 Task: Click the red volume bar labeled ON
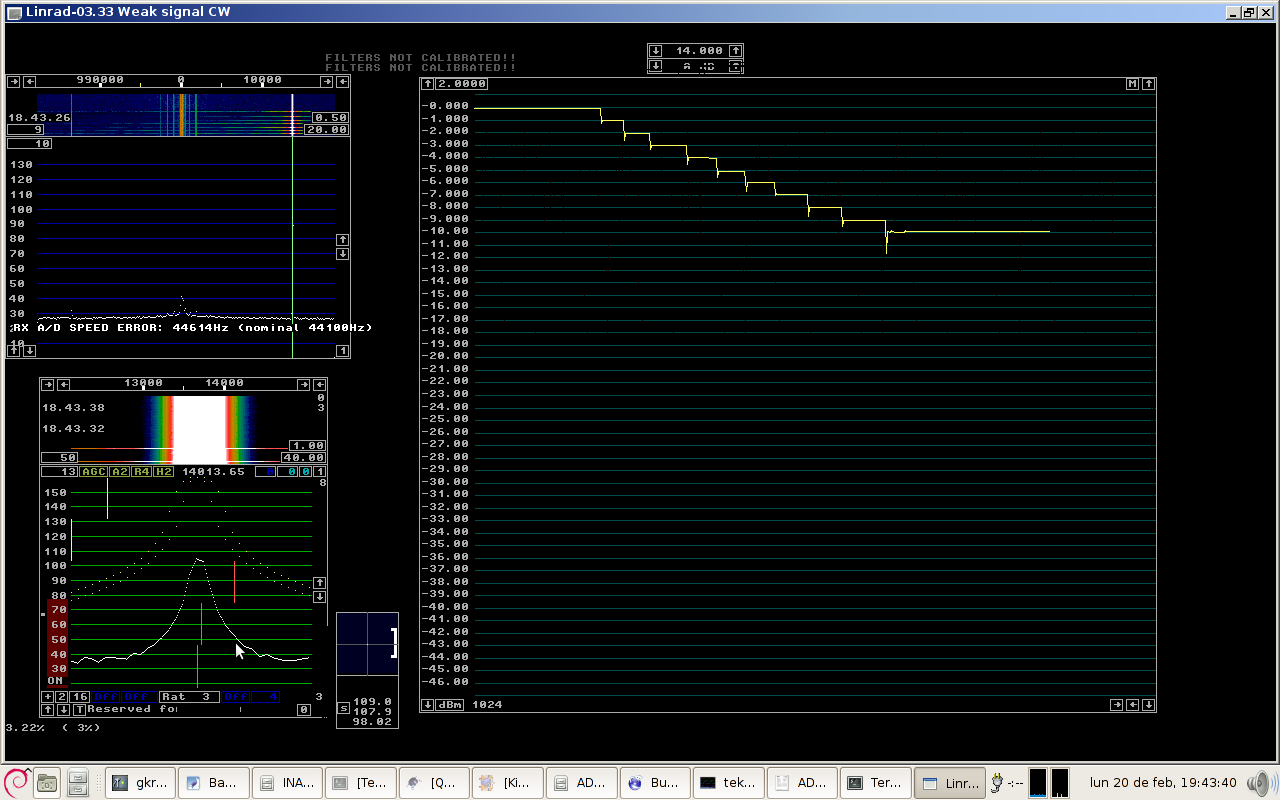pos(57,640)
